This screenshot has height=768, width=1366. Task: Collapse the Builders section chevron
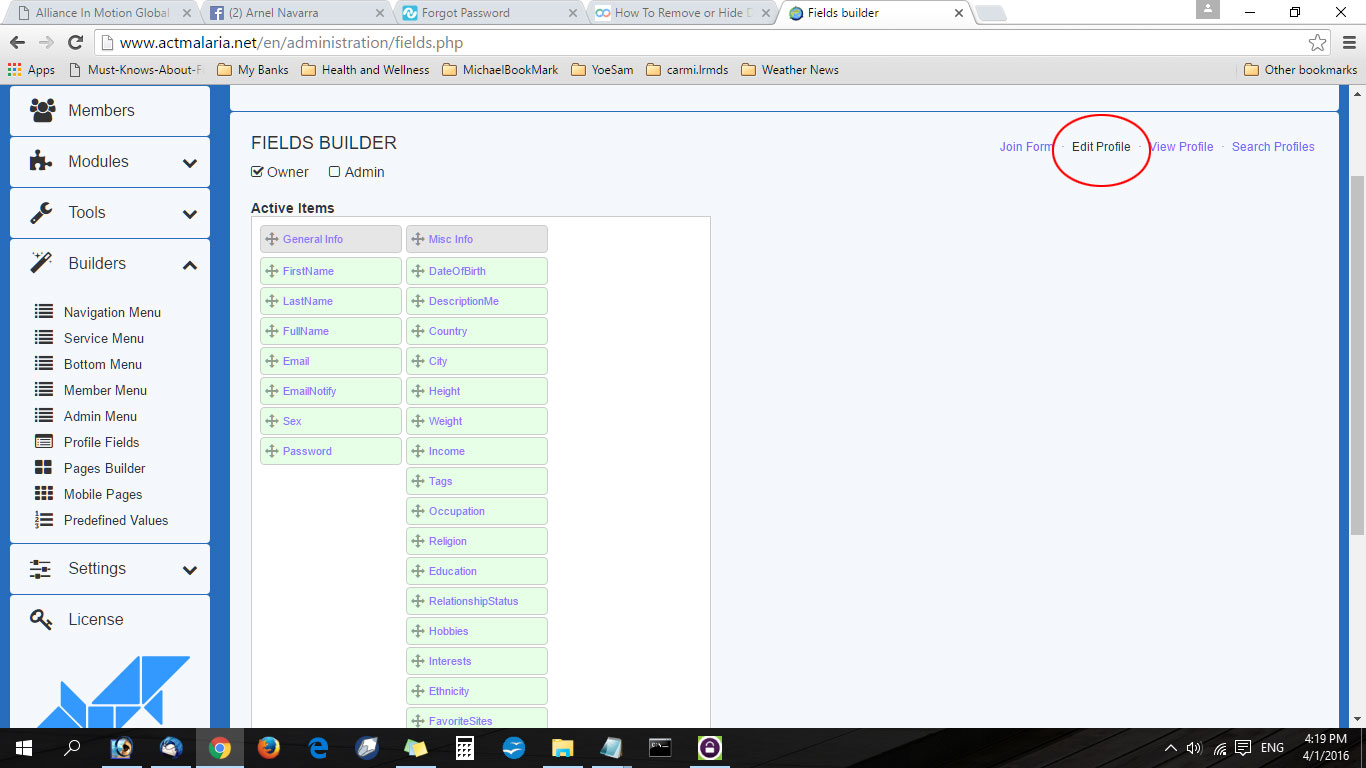(190, 264)
